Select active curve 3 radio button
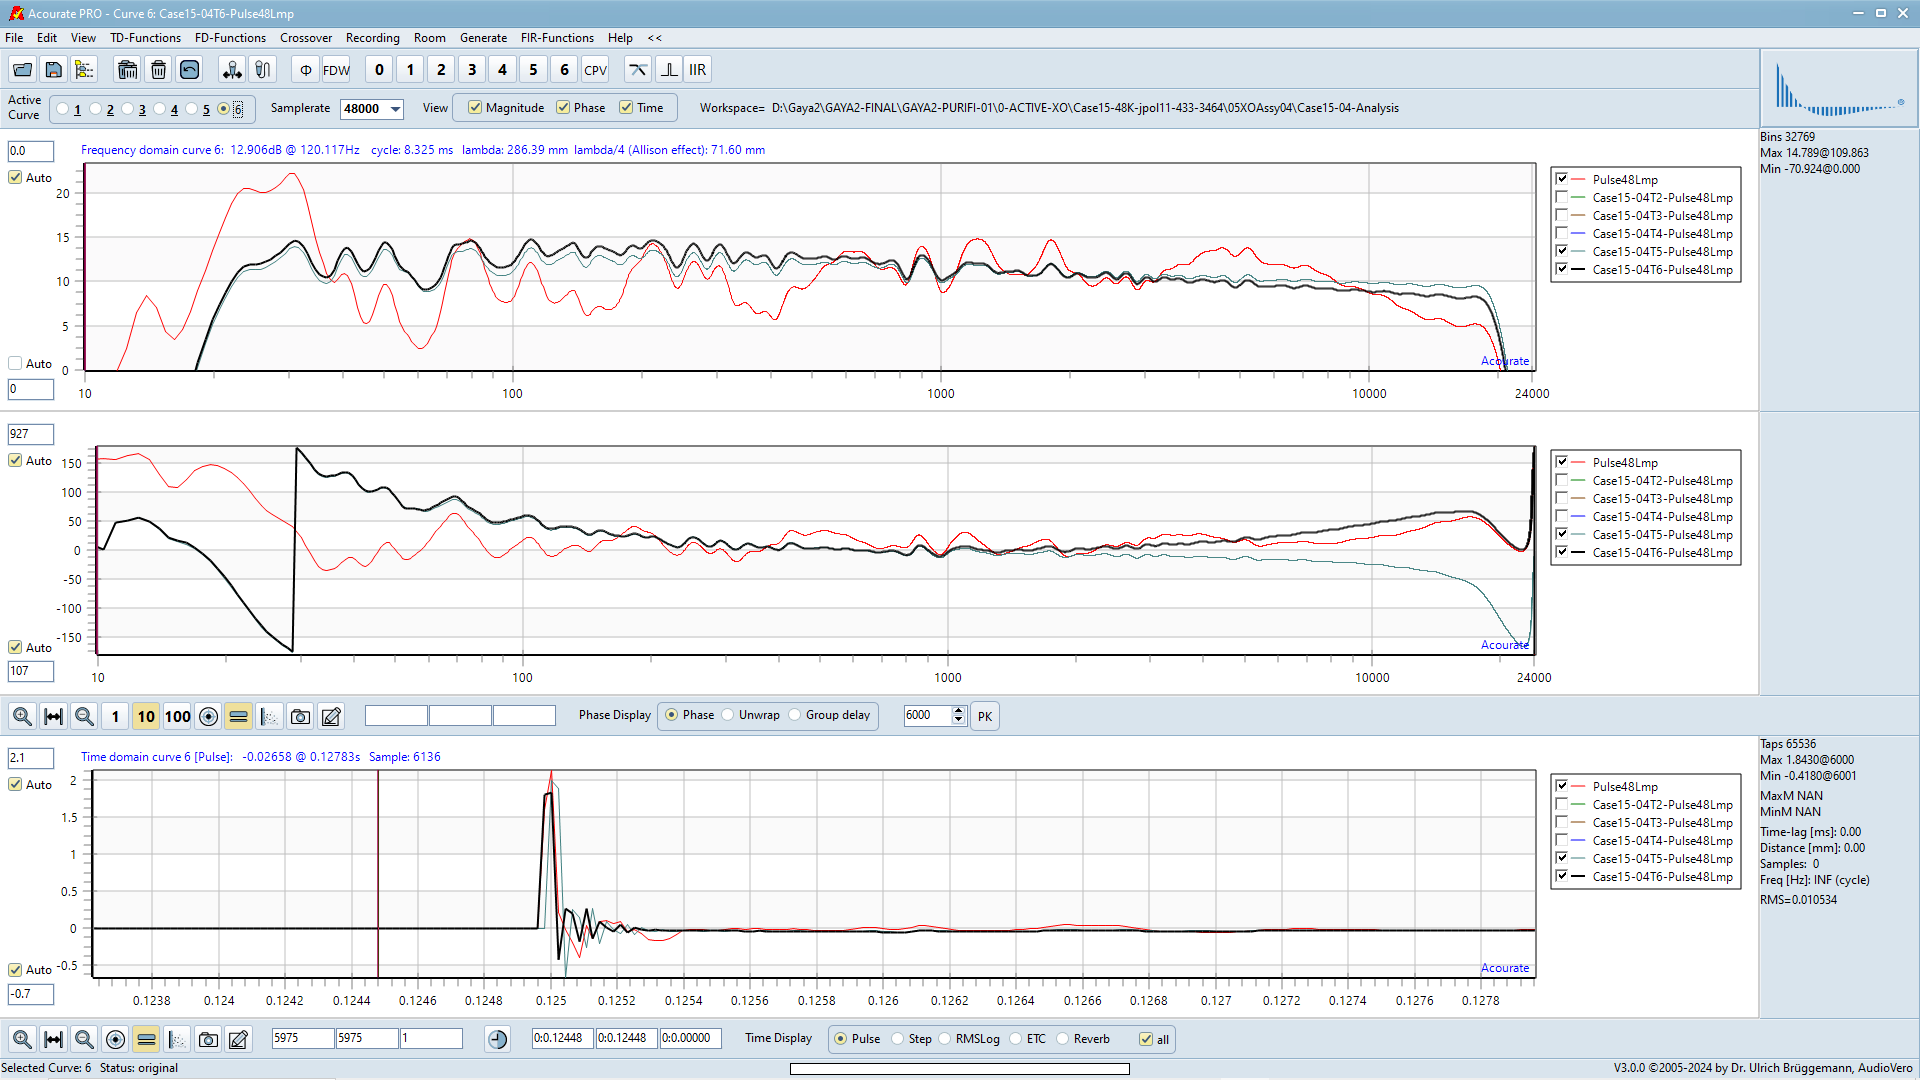Screen dimensions: 1920x1080 (x=128, y=109)
